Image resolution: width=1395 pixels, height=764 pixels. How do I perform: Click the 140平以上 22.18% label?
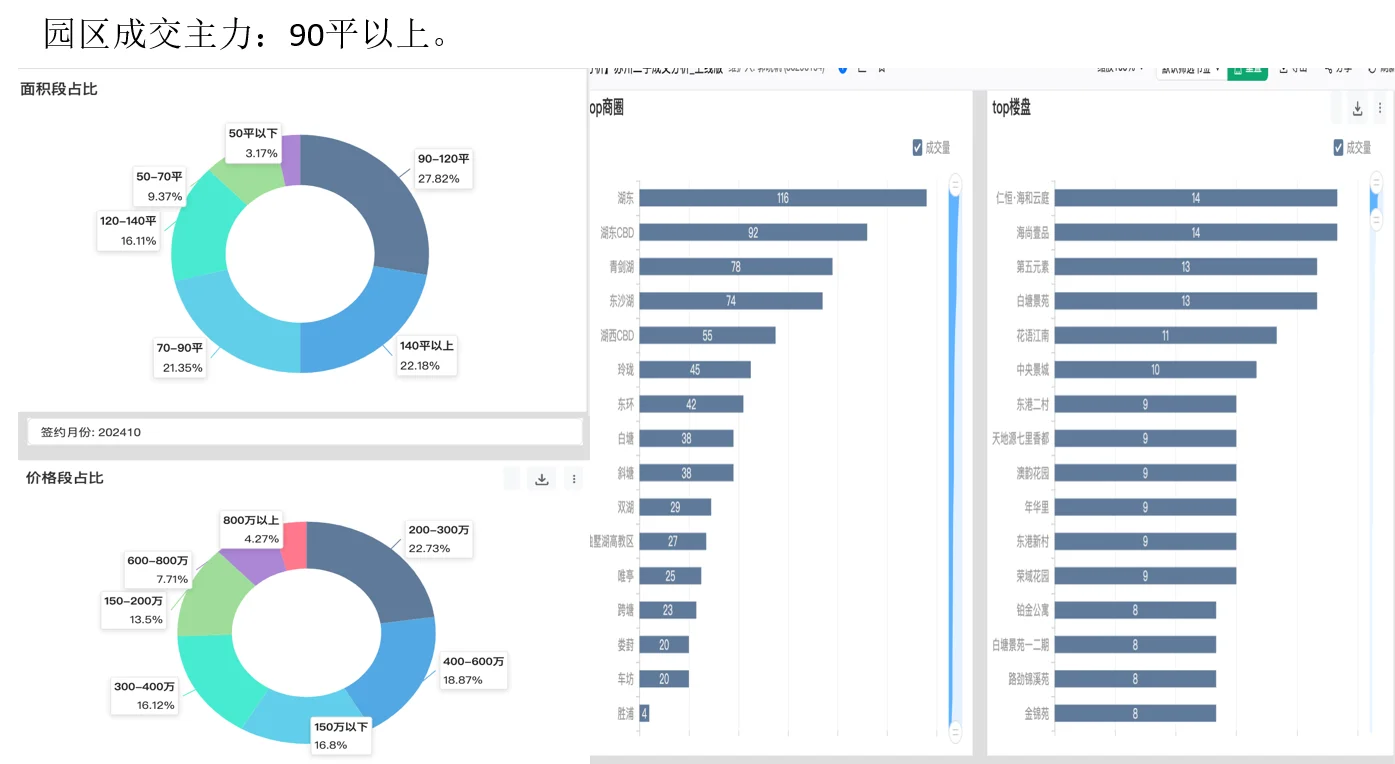427,355
